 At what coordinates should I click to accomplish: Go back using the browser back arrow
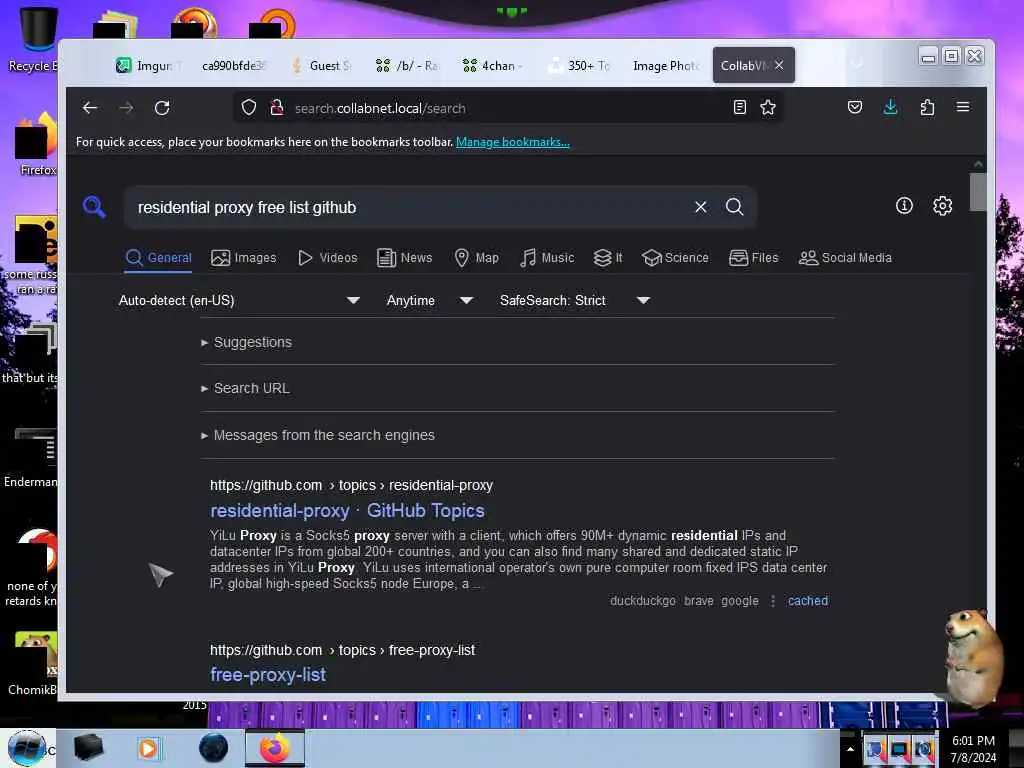[90, 108]
